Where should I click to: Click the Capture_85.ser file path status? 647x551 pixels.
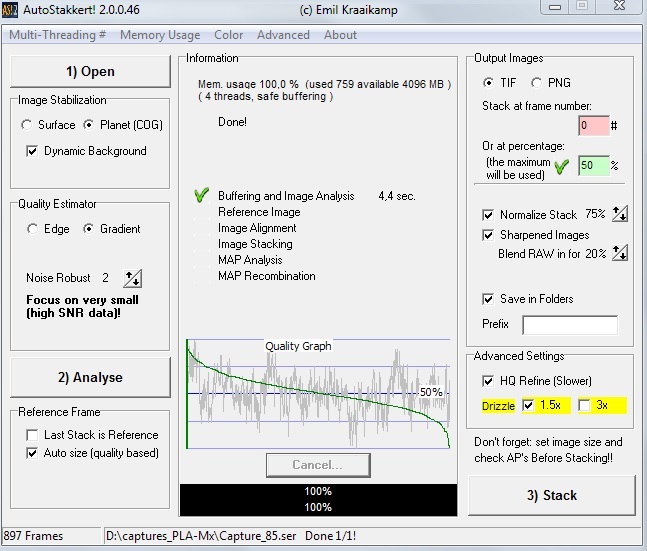(x=201, y=536)
